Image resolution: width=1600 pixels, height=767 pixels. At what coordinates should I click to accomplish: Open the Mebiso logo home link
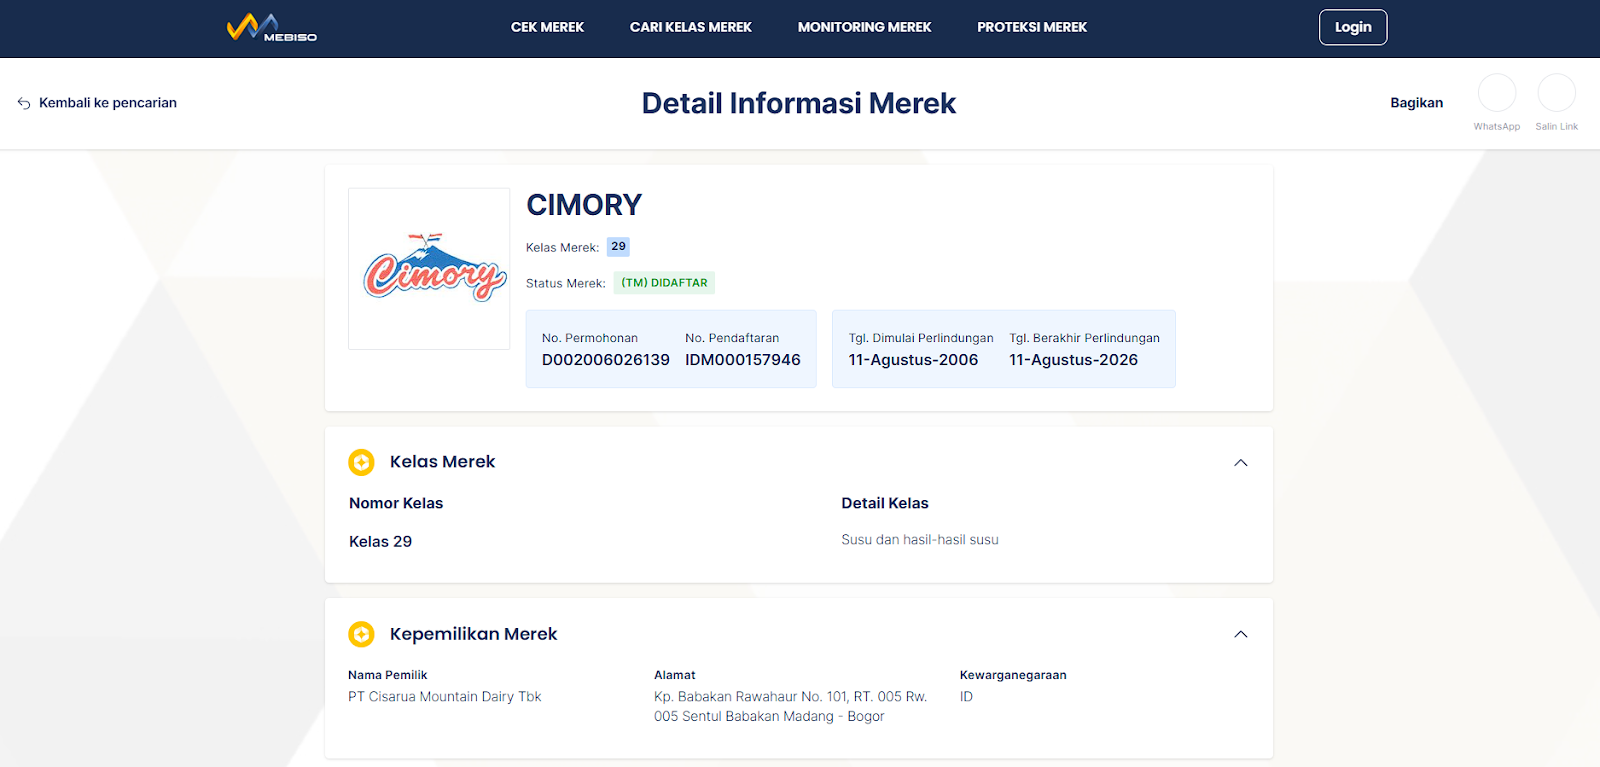click(x=272, y=27)
